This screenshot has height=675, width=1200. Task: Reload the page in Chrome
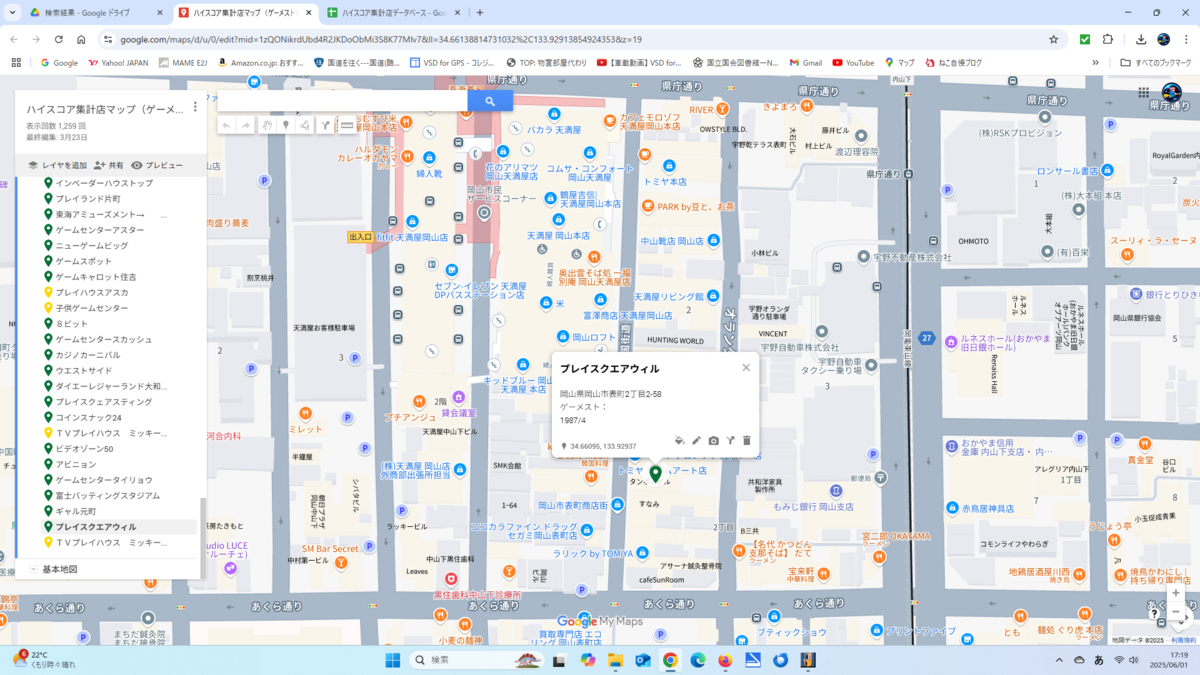click(x=59, y=40)
